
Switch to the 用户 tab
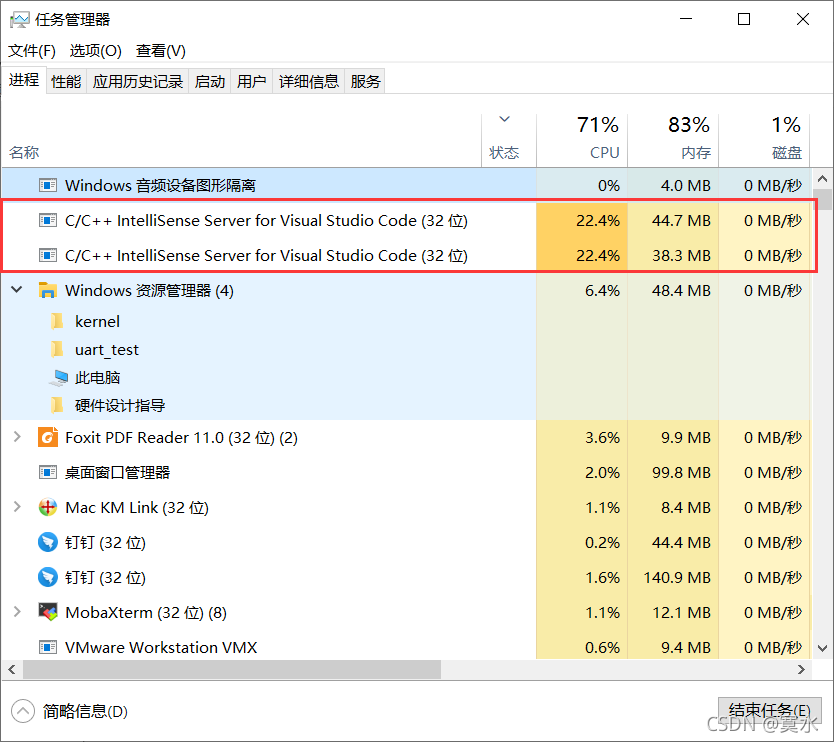pyautogui.click(x=252, y=81)
